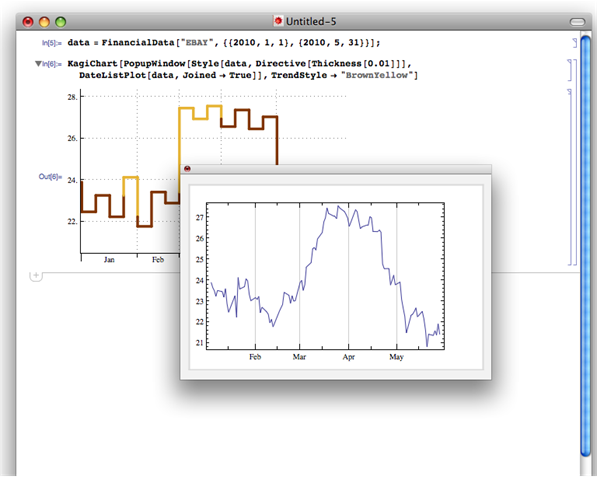
Task: Place cursor in the "EBAY" string
Action: click(x=196, y=43)
